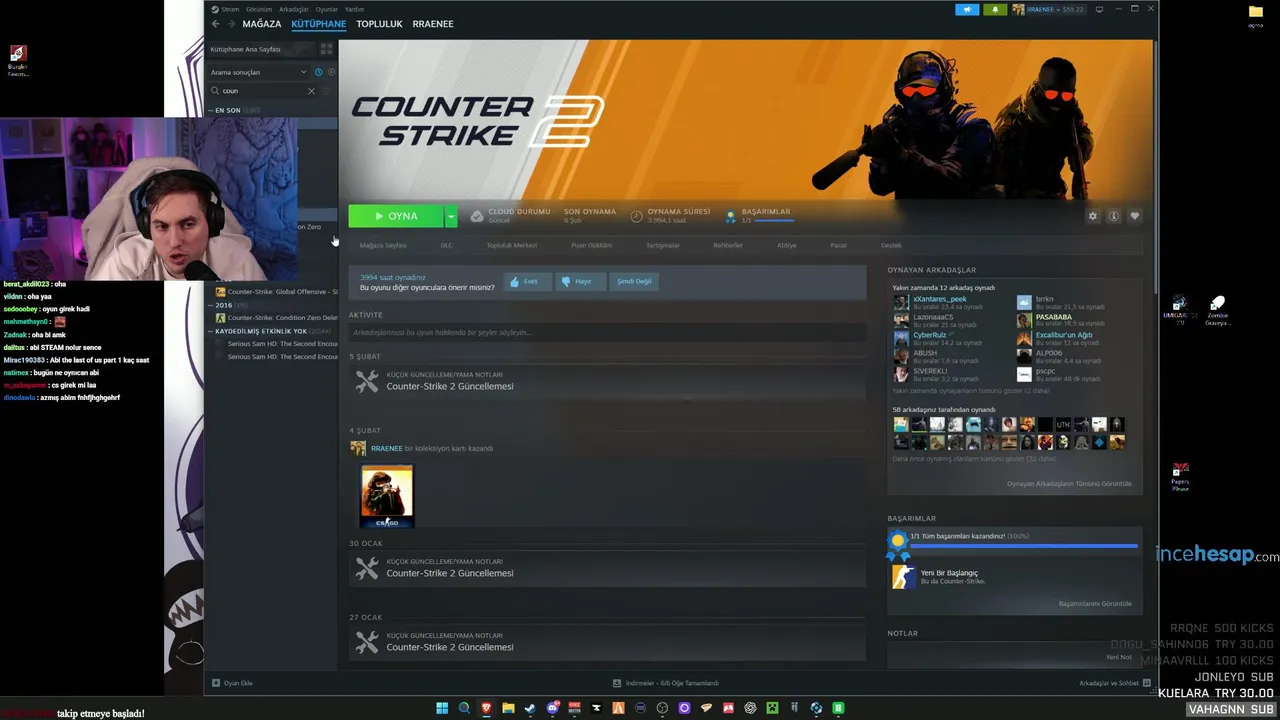This screenshot has height=720, width=1280.
Task: Open the Arkadaşlar menu
Action: click(294, 9)
